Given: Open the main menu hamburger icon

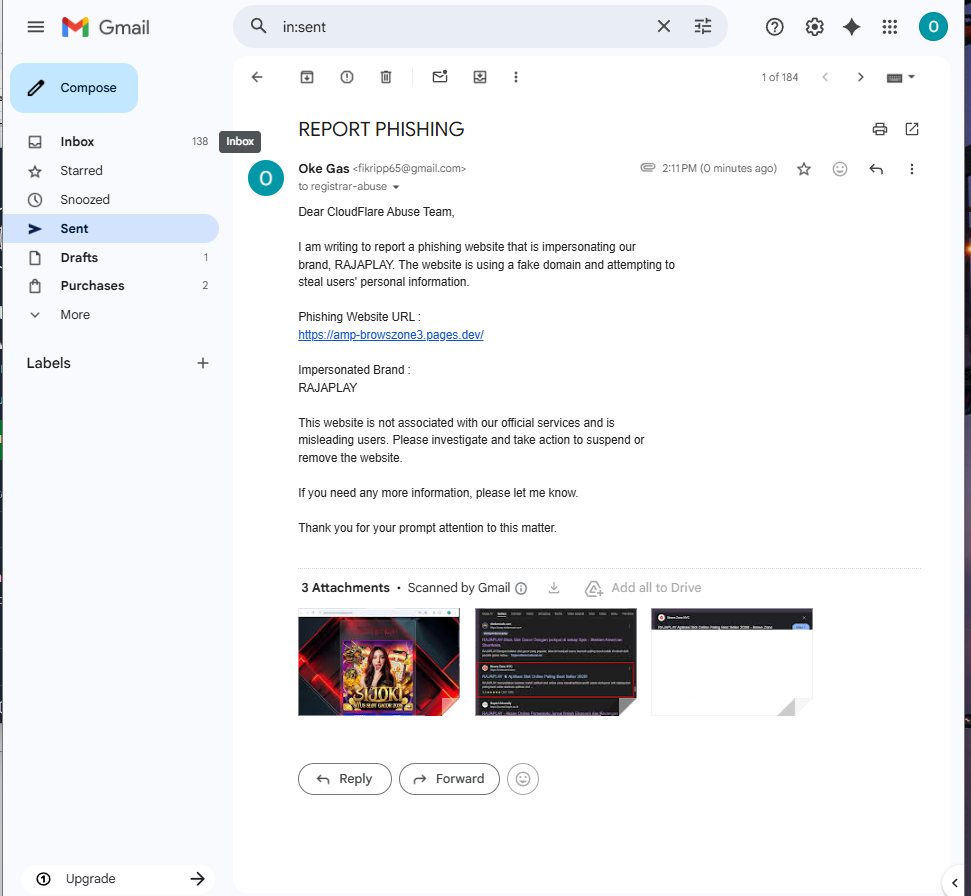Looking at the screenshot, I should 36,27.
